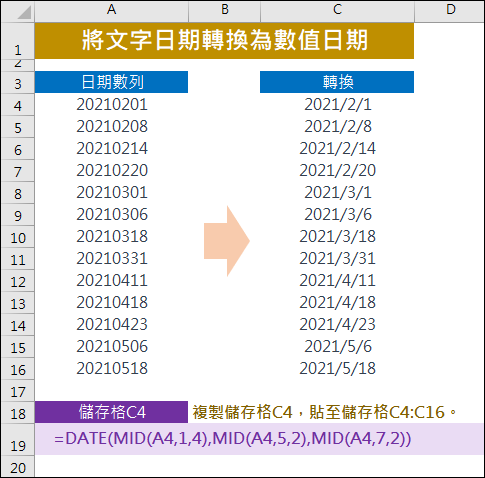Select converted date 2021/5/18
Viewport: 485px width, 478px height.
(337, 369)
